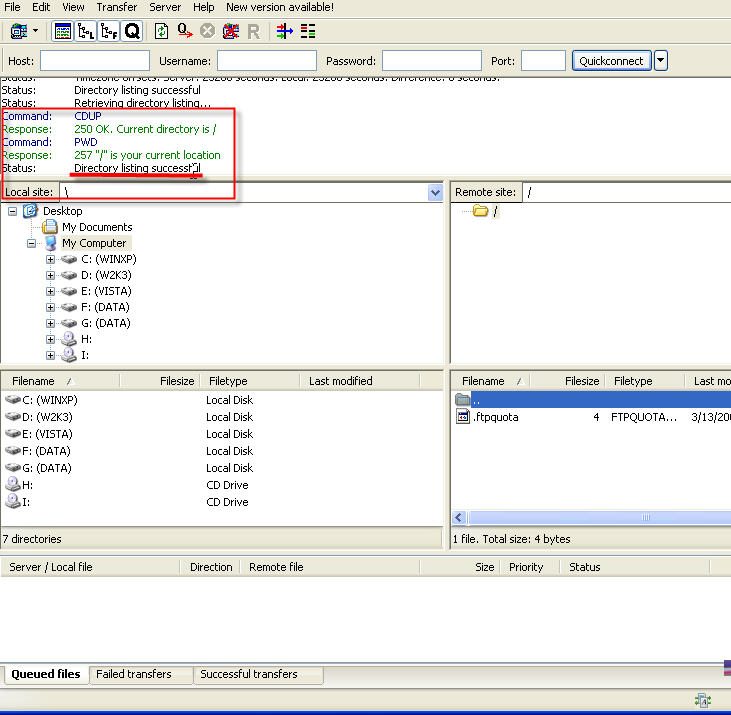Click the Quickconnect button
The width and height of the screenshot is (731, 715).
611,61
